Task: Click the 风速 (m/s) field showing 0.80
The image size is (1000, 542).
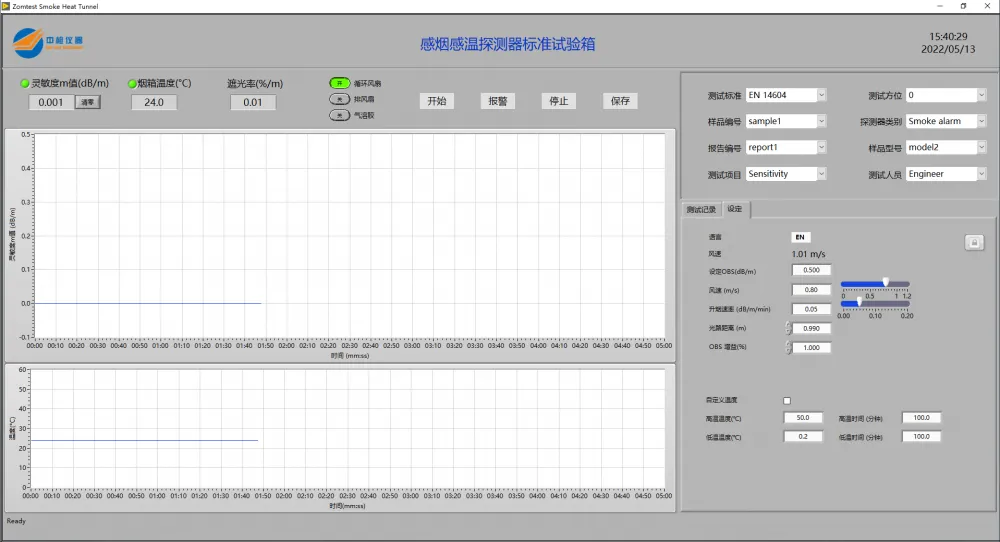Action: [x=811, y=289]
